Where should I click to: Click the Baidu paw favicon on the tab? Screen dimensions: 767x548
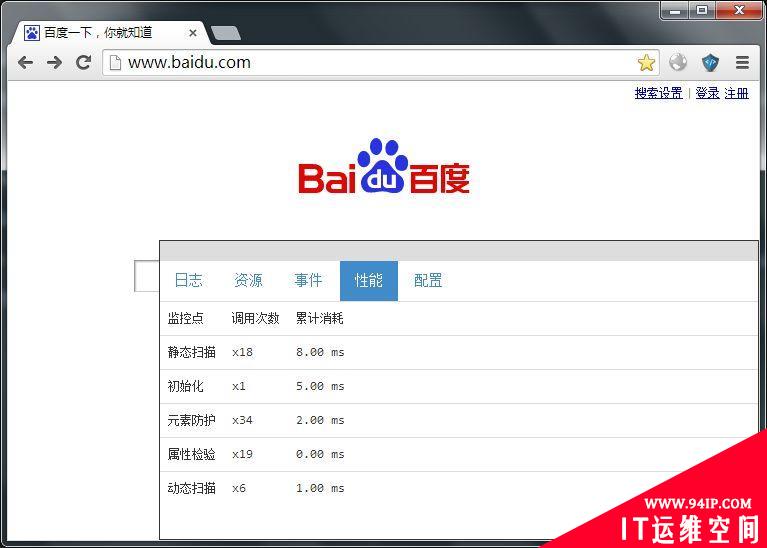[x=31, y=33]
